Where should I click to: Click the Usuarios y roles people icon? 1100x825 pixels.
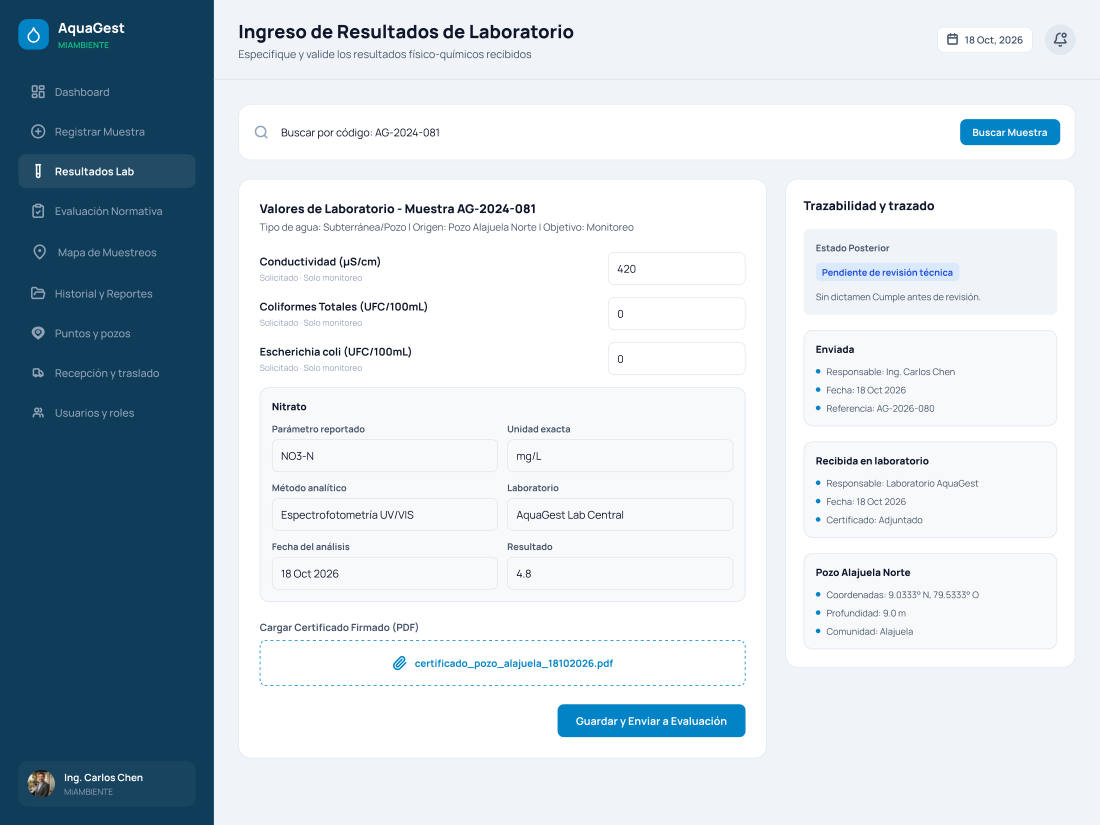pyautogui.click(x=38, y=412)
